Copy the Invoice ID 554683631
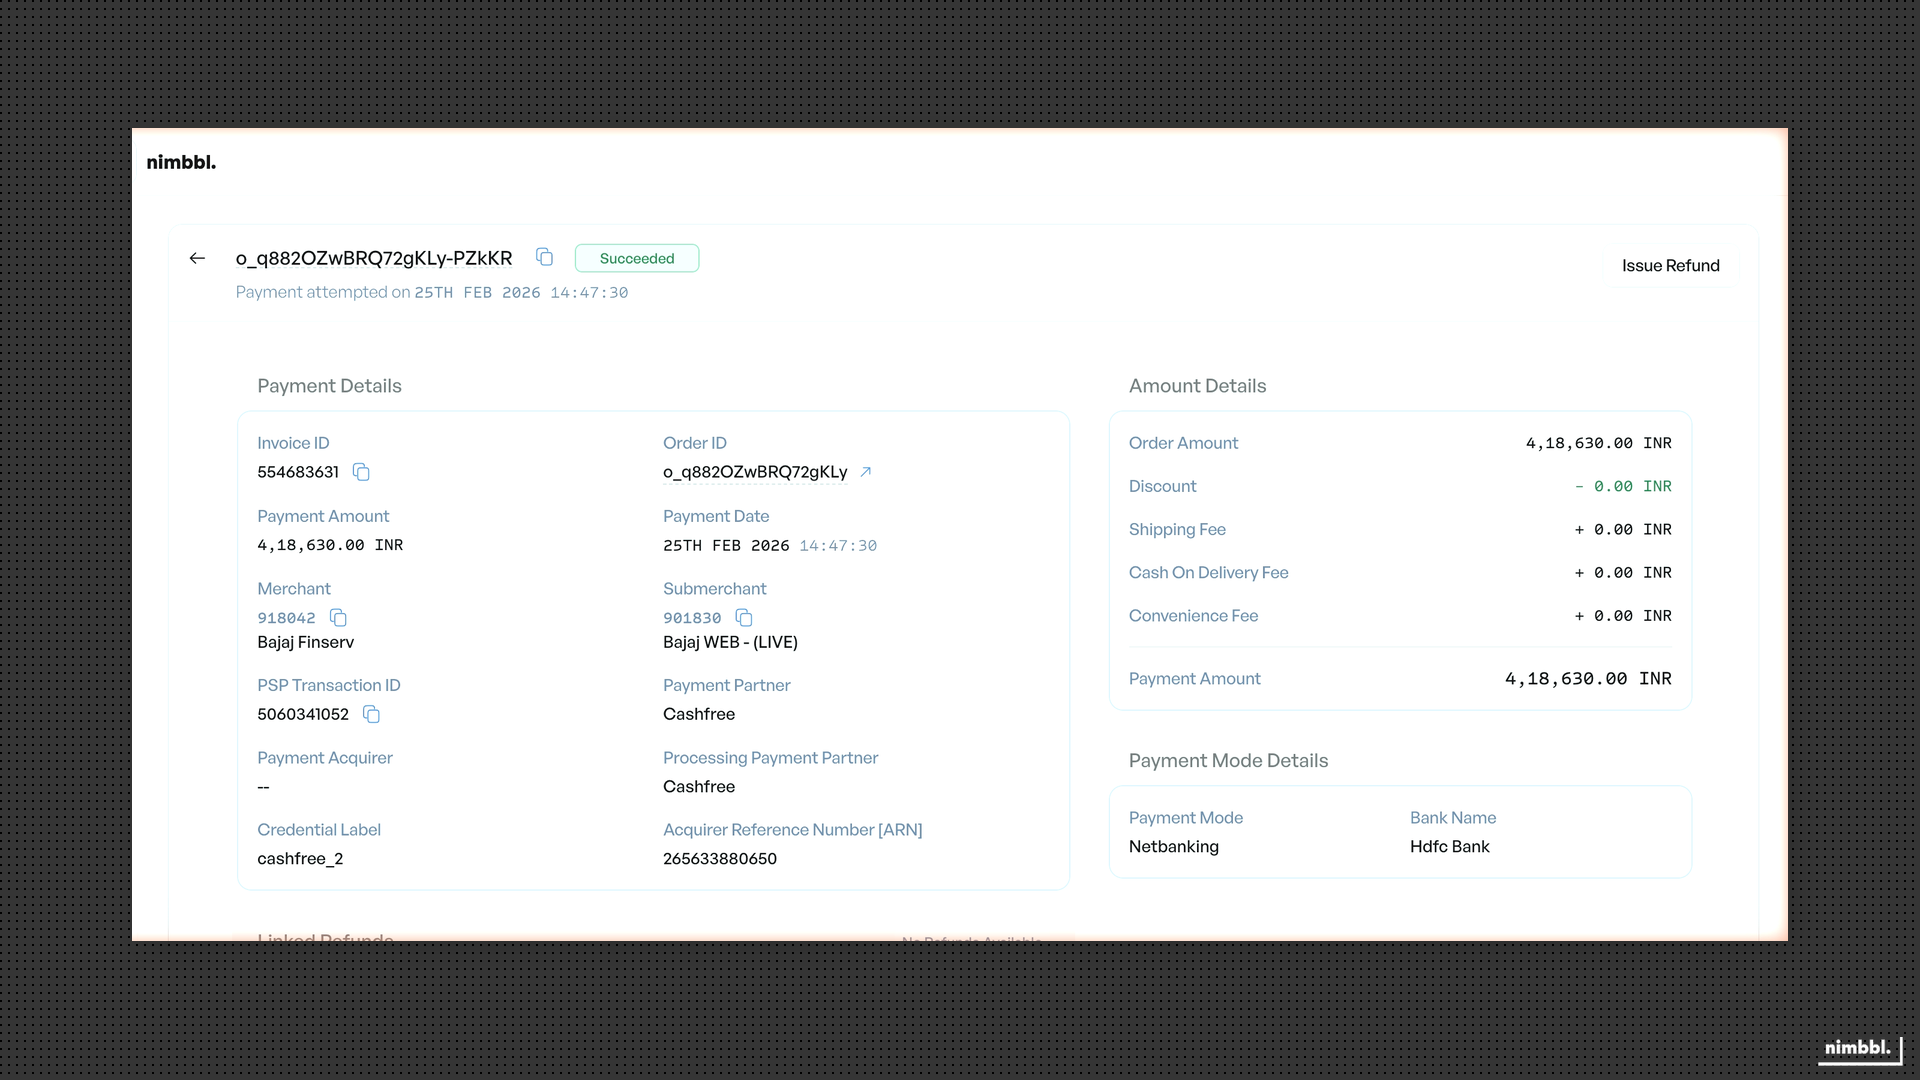The image size is (1920, 1080). pos(361,472)
